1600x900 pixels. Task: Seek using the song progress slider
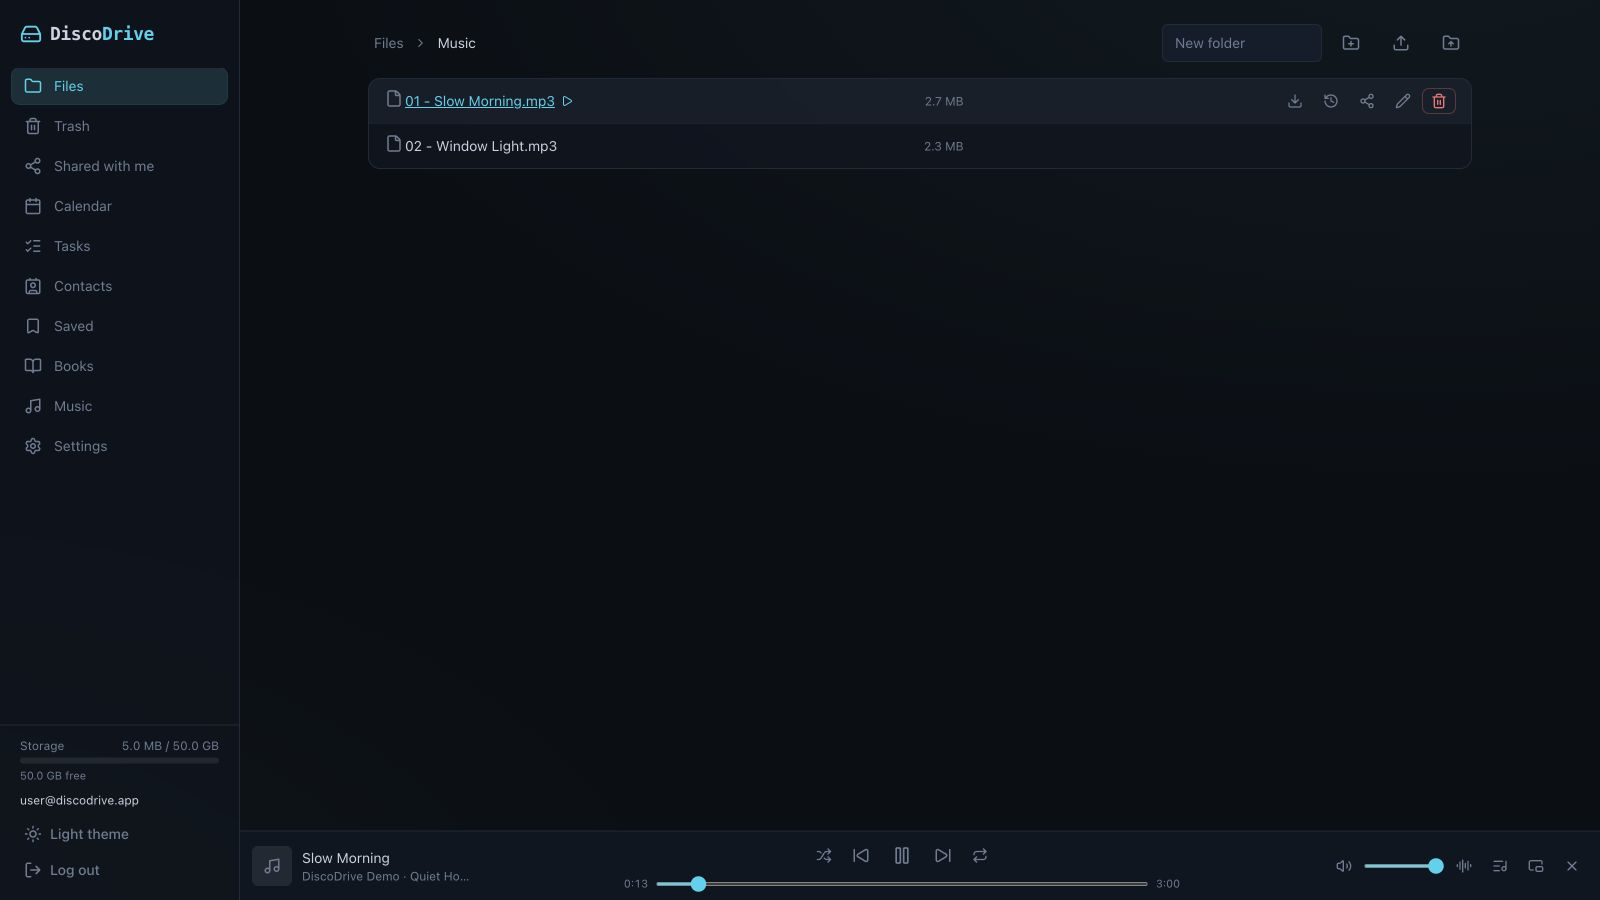tap(902, 884)
